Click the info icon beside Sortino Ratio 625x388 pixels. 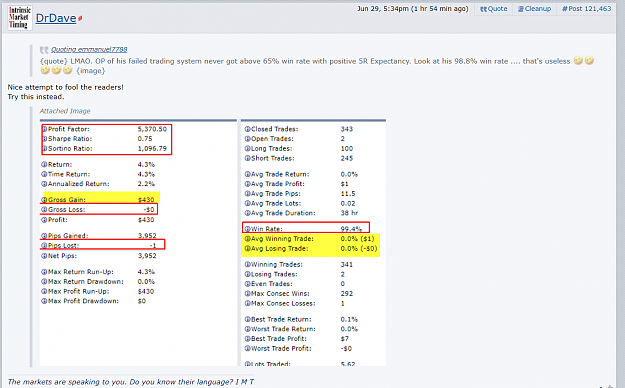[45, 149]
